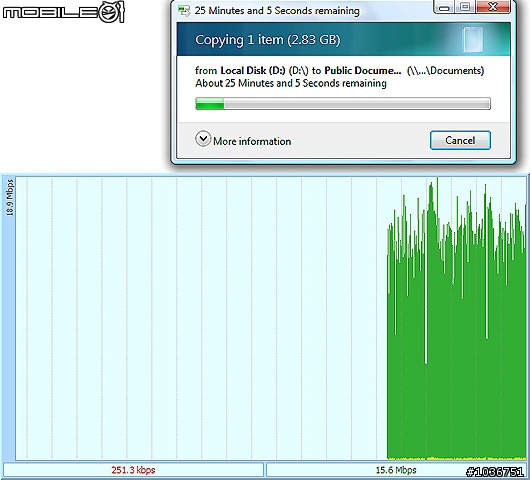
Task: Click the 'Local Disk (D:)' source text
Action: click(x=253, y=70)
